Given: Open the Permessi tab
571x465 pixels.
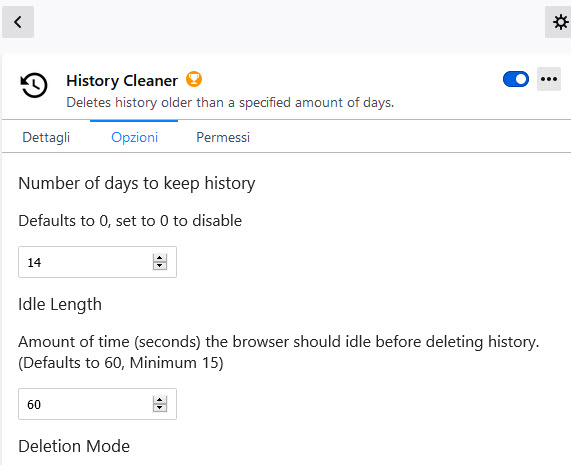Looking at the screenshot, I should click(x=223, y=137).
